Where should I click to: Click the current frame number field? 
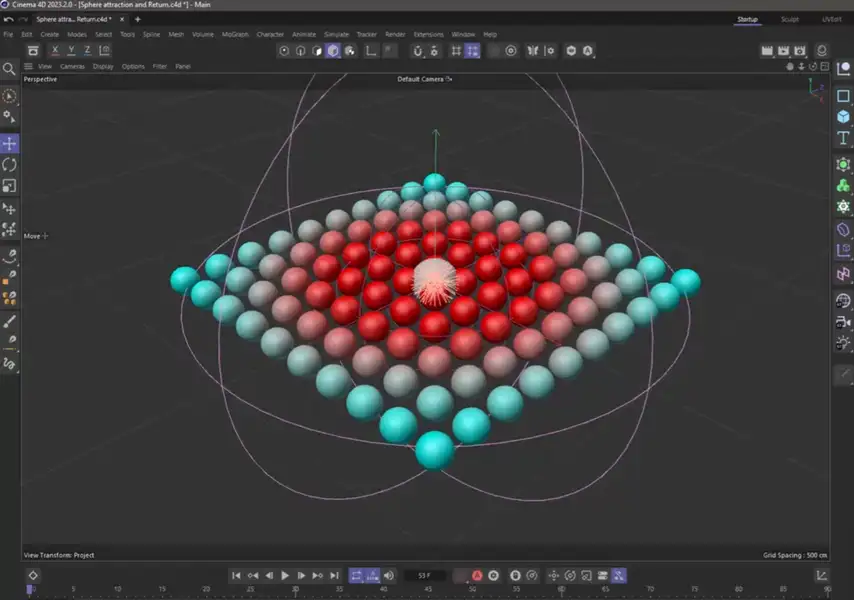[x=425, y=576]
